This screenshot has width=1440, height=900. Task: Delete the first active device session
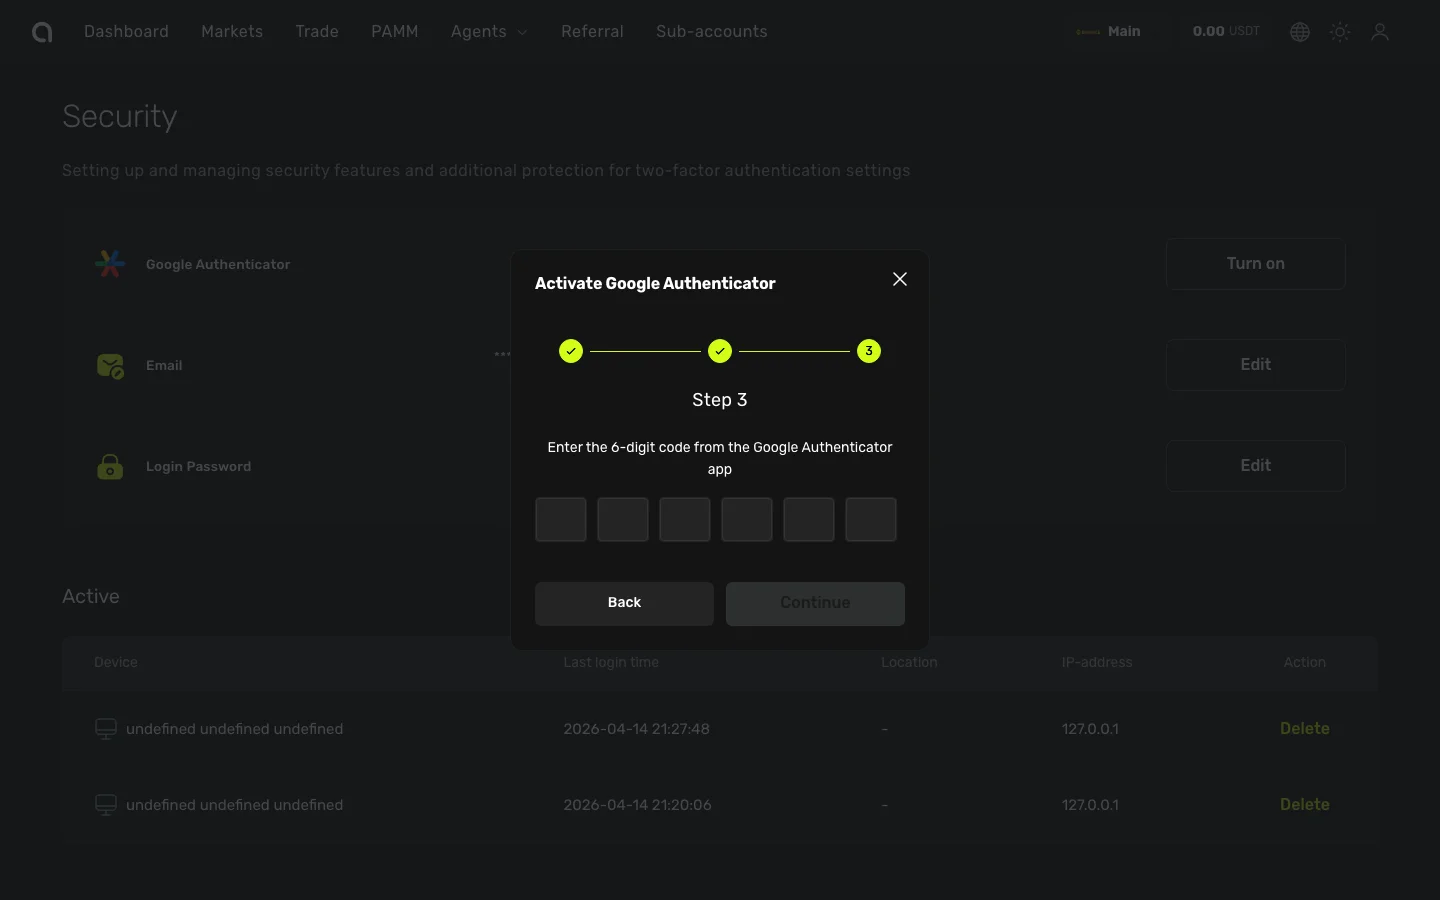click(x=1304, y=729)
